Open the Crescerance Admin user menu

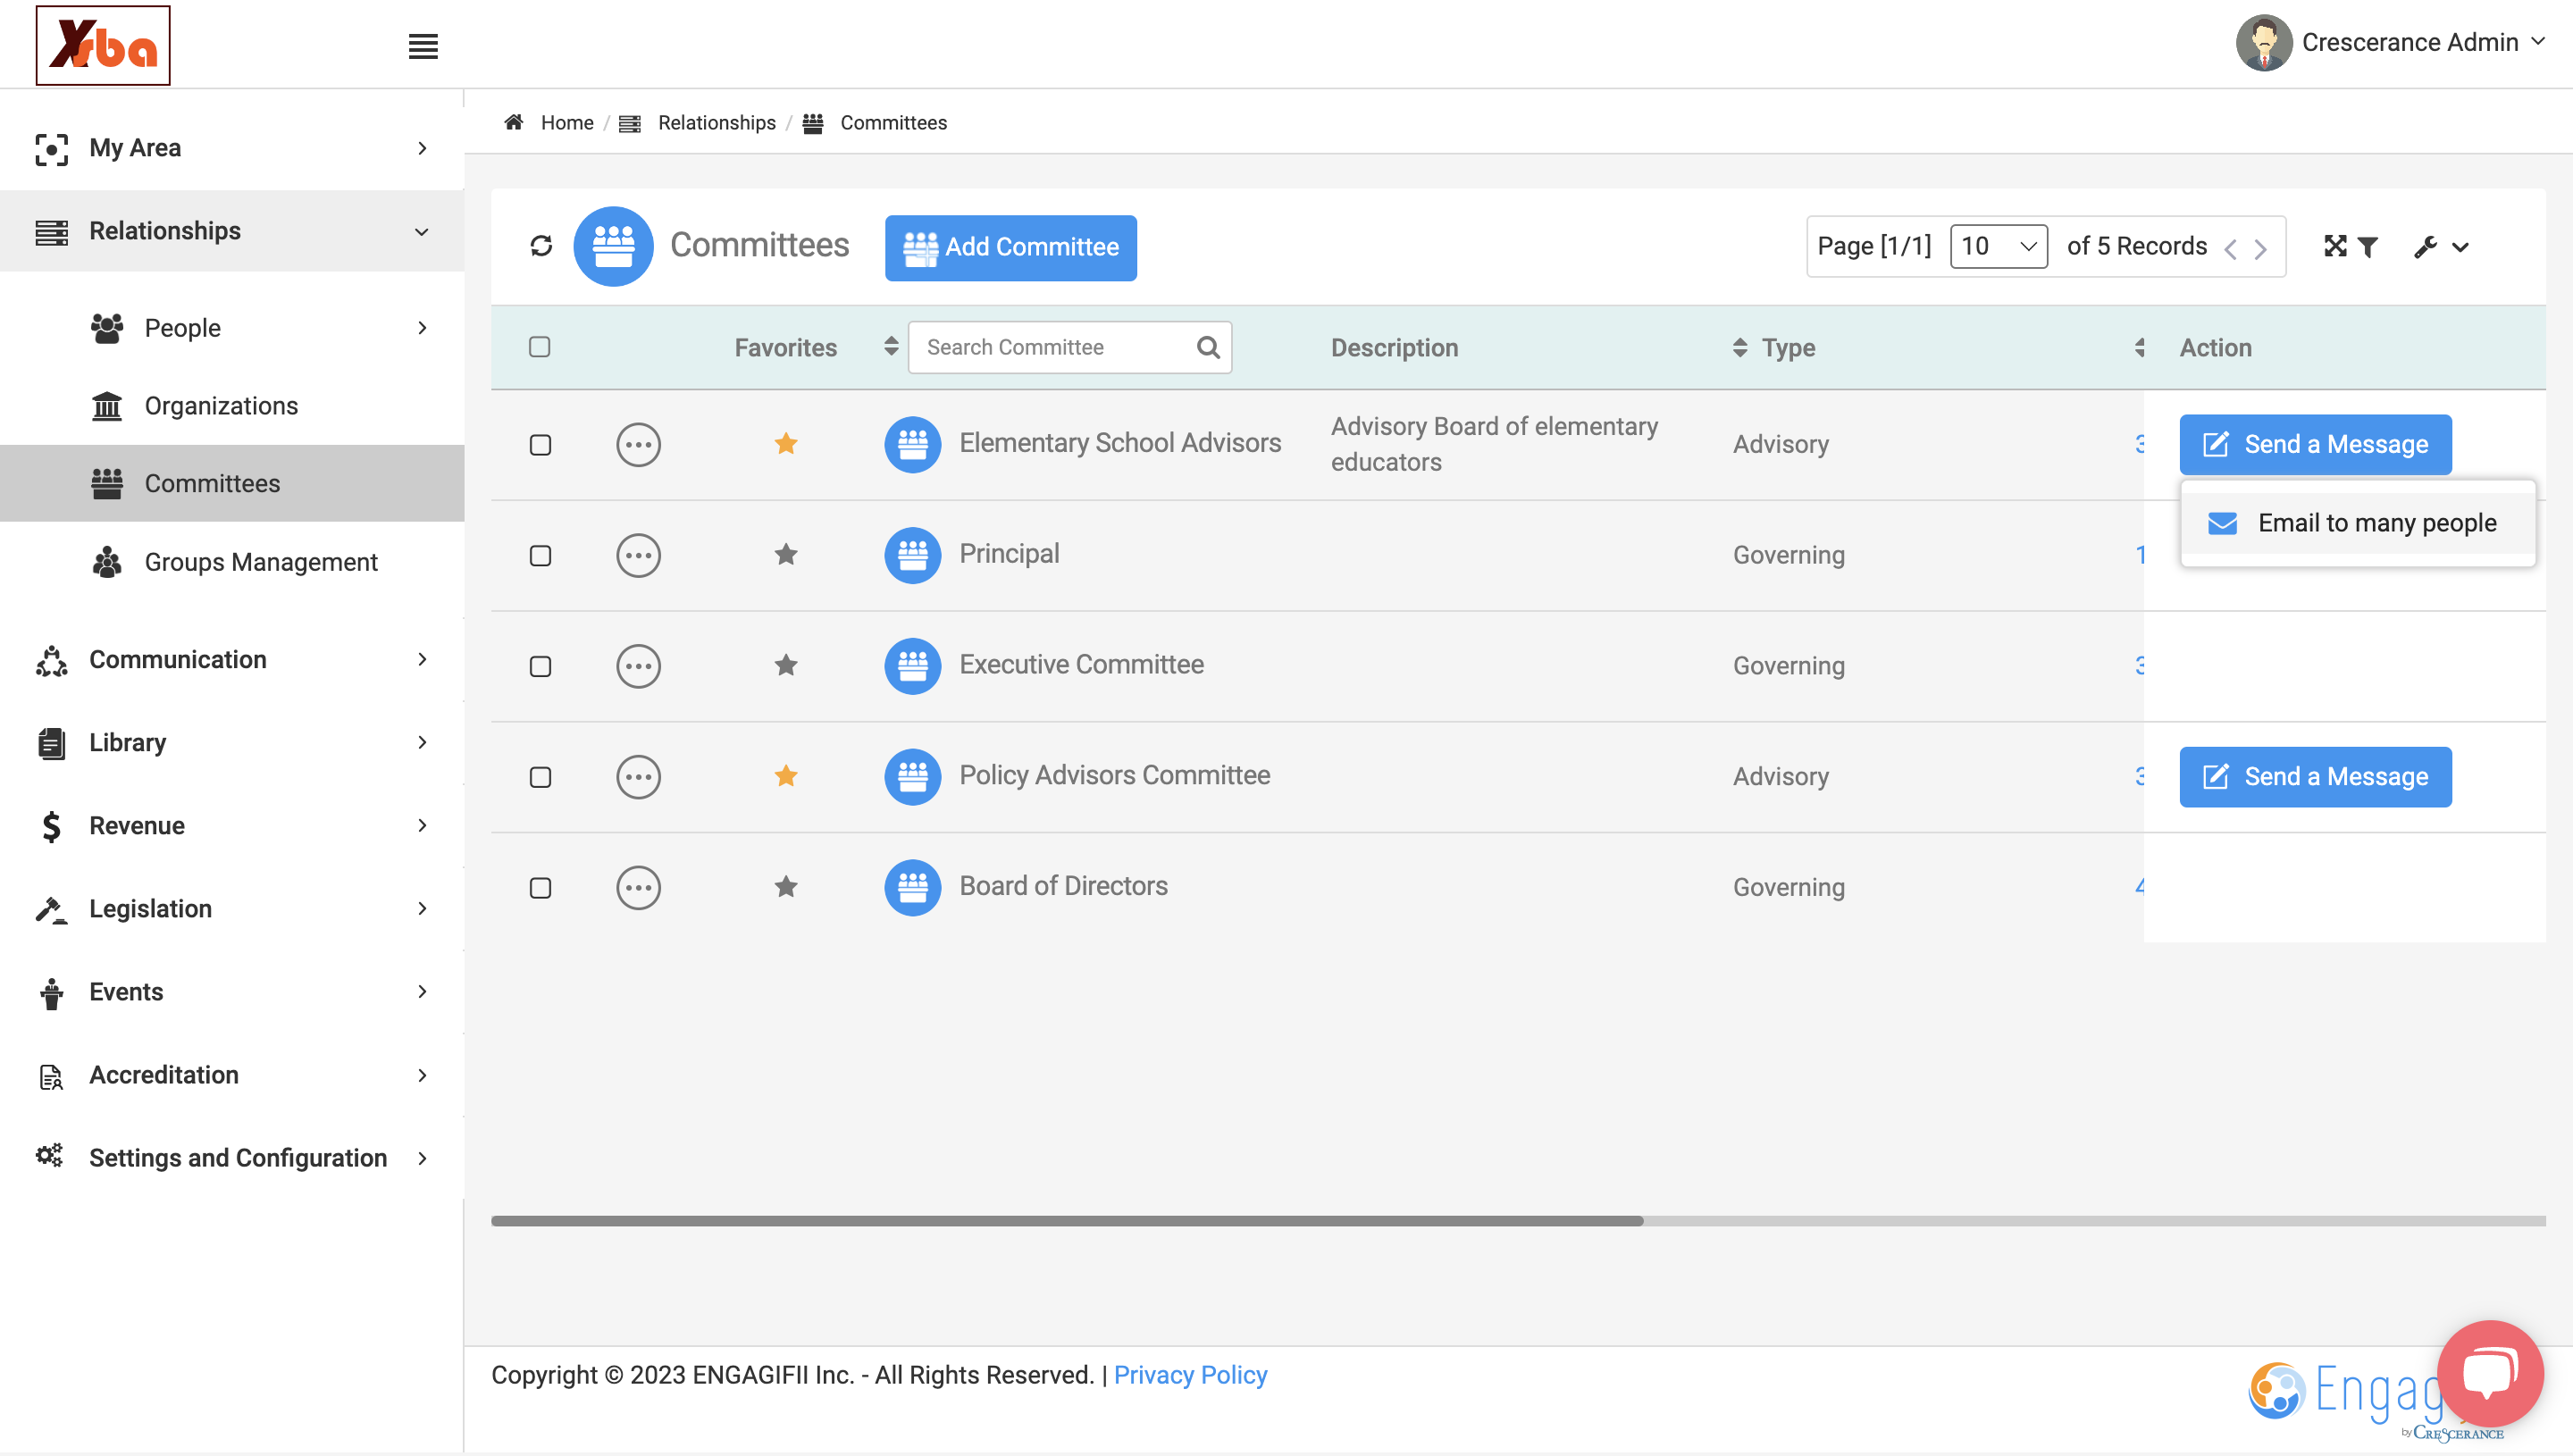[2390, 42]
